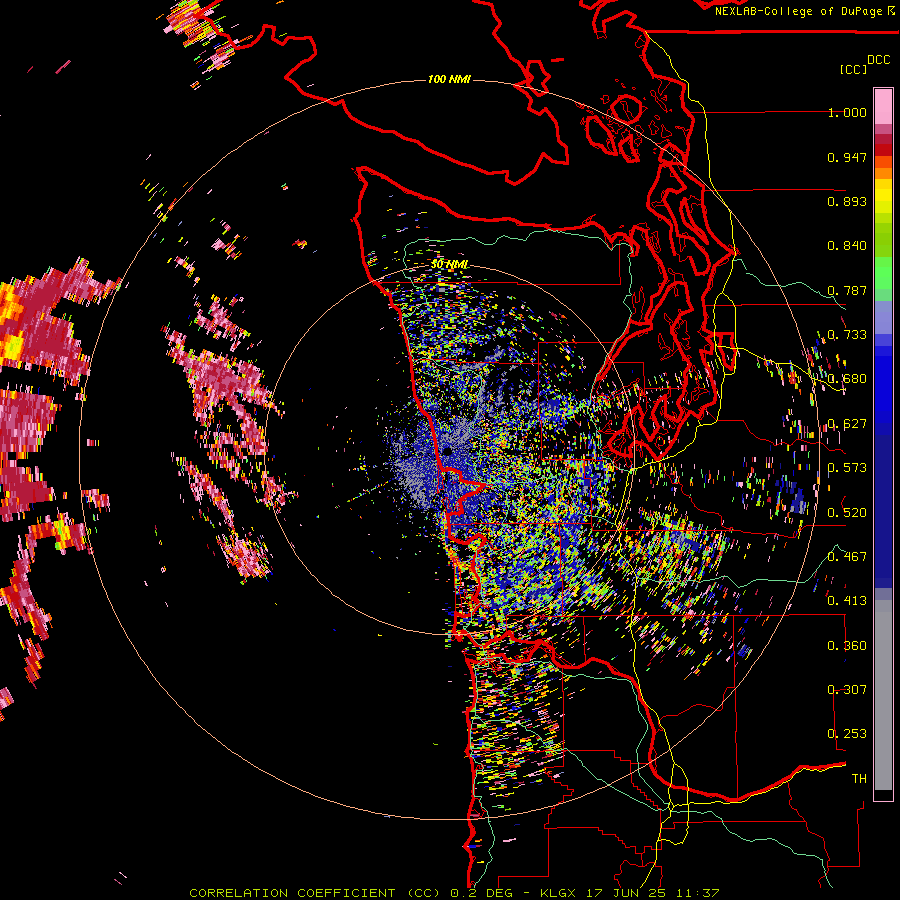
Task: Select the 0.733 scale value
Action: click(x=847, y=335)
